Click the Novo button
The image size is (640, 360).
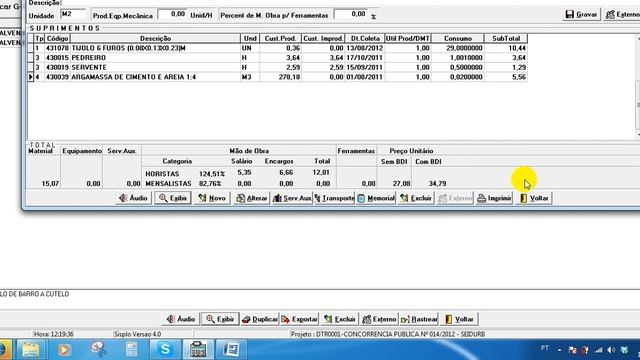click(212, 198)
